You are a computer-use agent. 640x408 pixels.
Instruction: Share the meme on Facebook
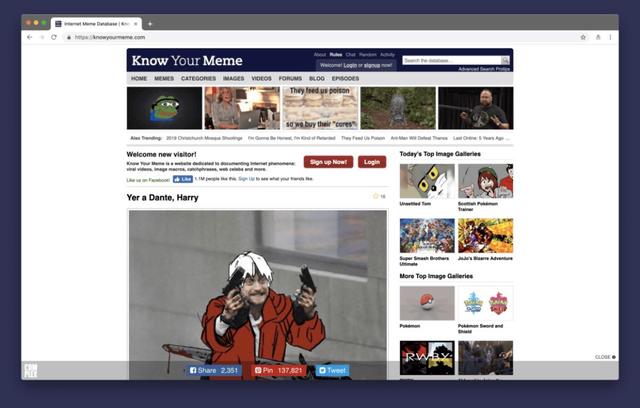(215, 370)
